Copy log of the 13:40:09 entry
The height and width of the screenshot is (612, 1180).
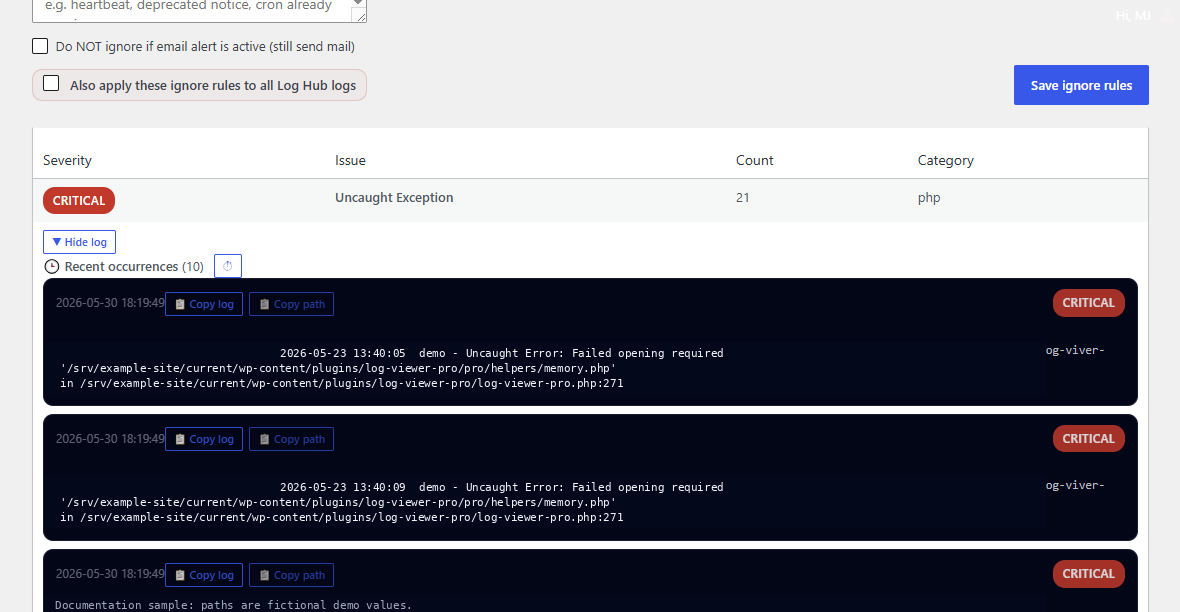(204, 439)
